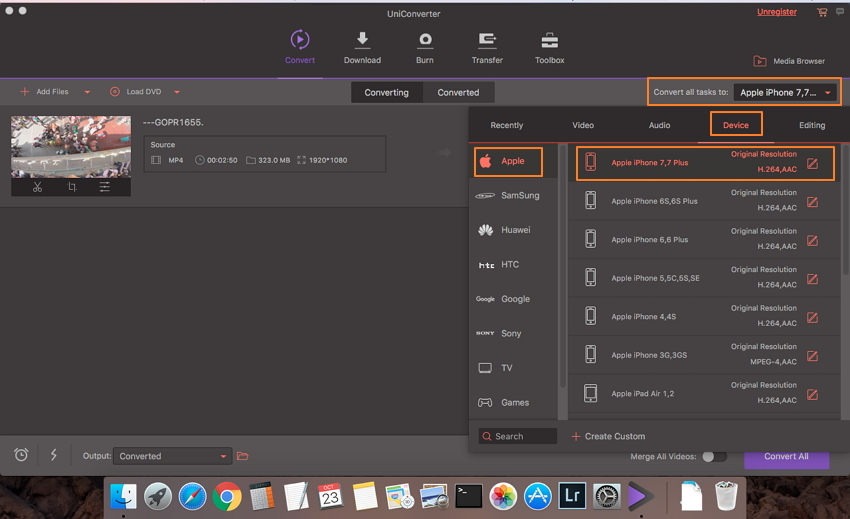Viewport: 850px width, 519px height.
Task: Open the schedule alarm clock icon
Action: (21, 454)
